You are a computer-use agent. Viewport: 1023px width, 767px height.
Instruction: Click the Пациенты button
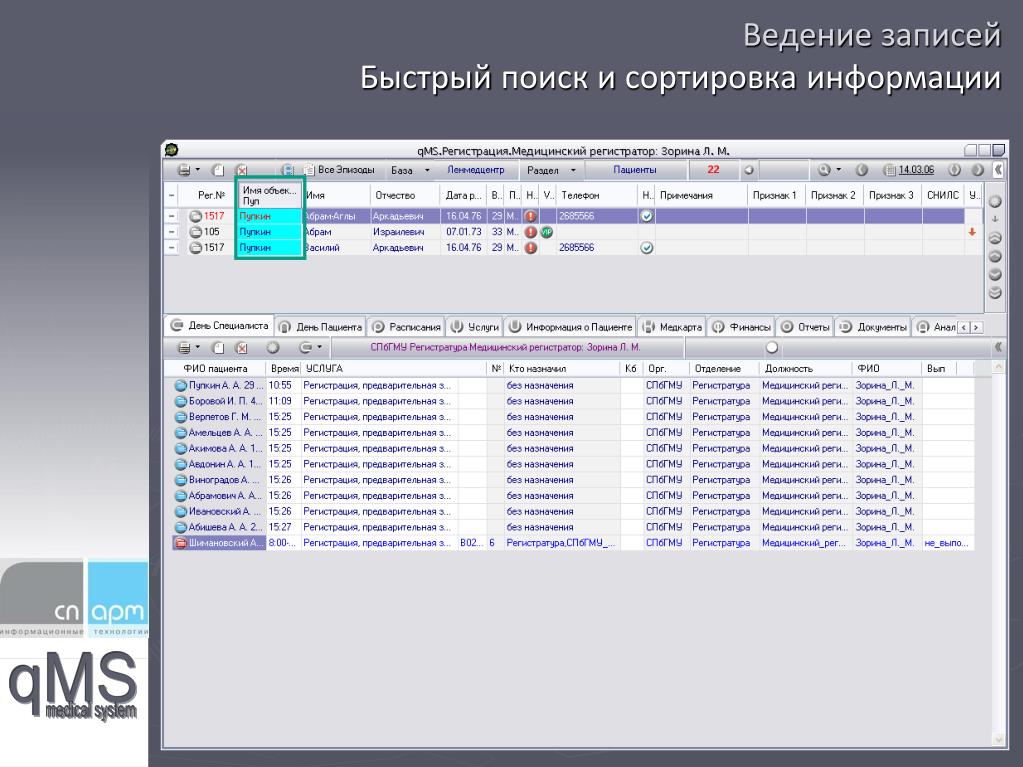[635, 170]
